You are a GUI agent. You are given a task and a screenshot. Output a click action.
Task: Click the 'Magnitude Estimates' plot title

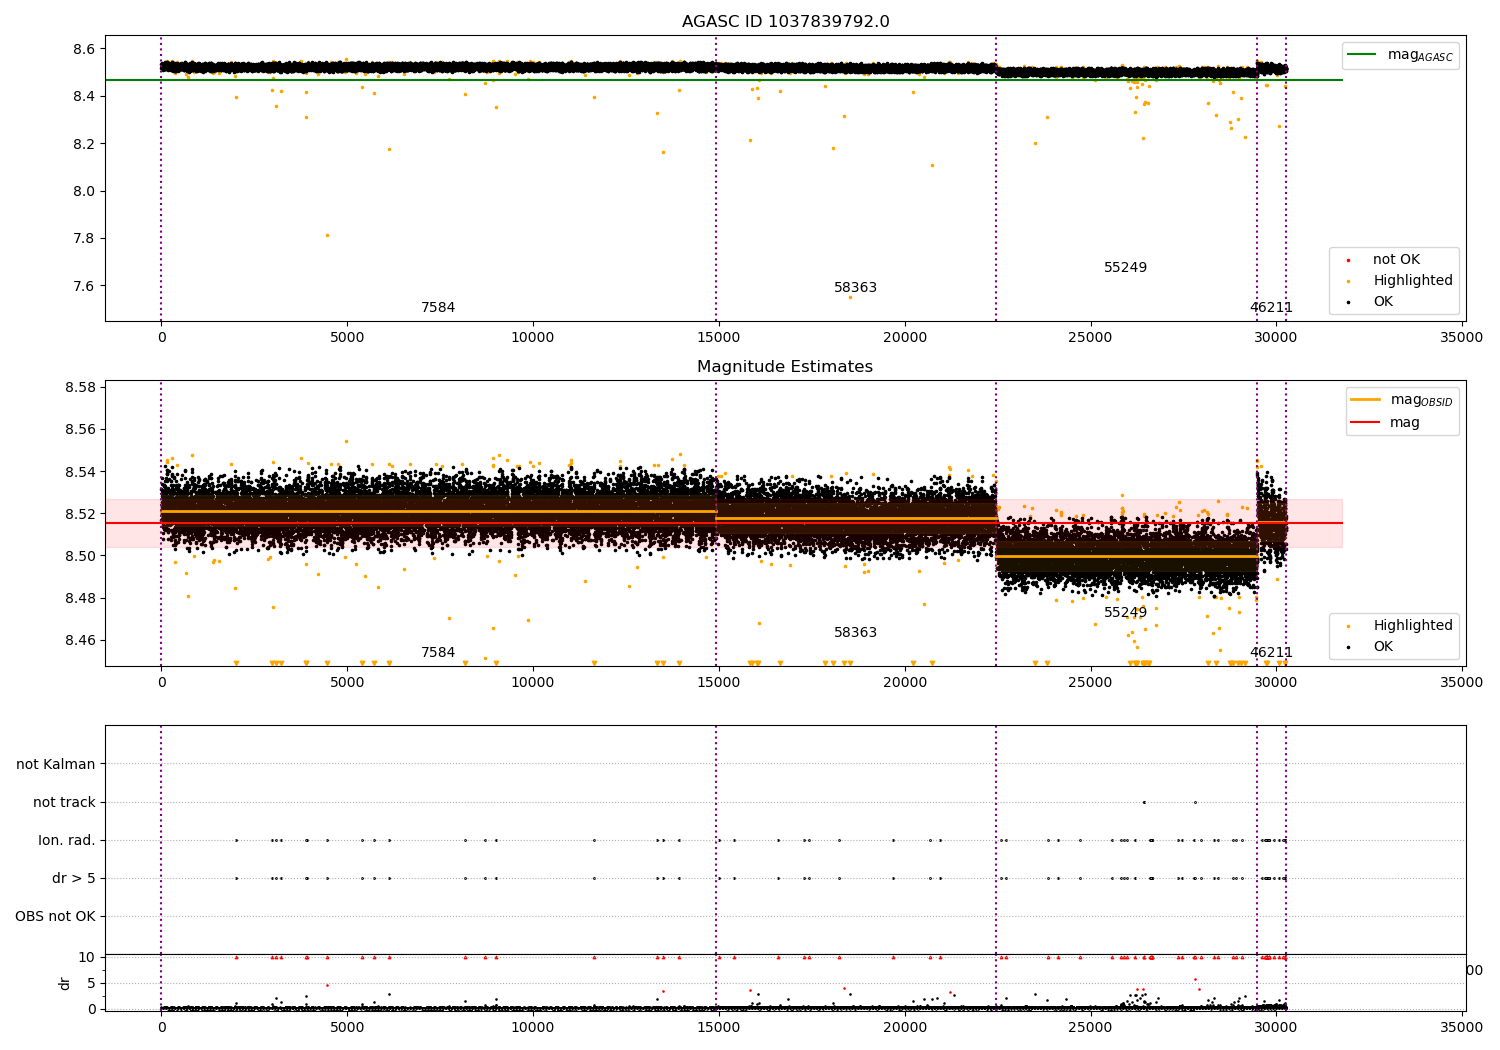point(785,367)
